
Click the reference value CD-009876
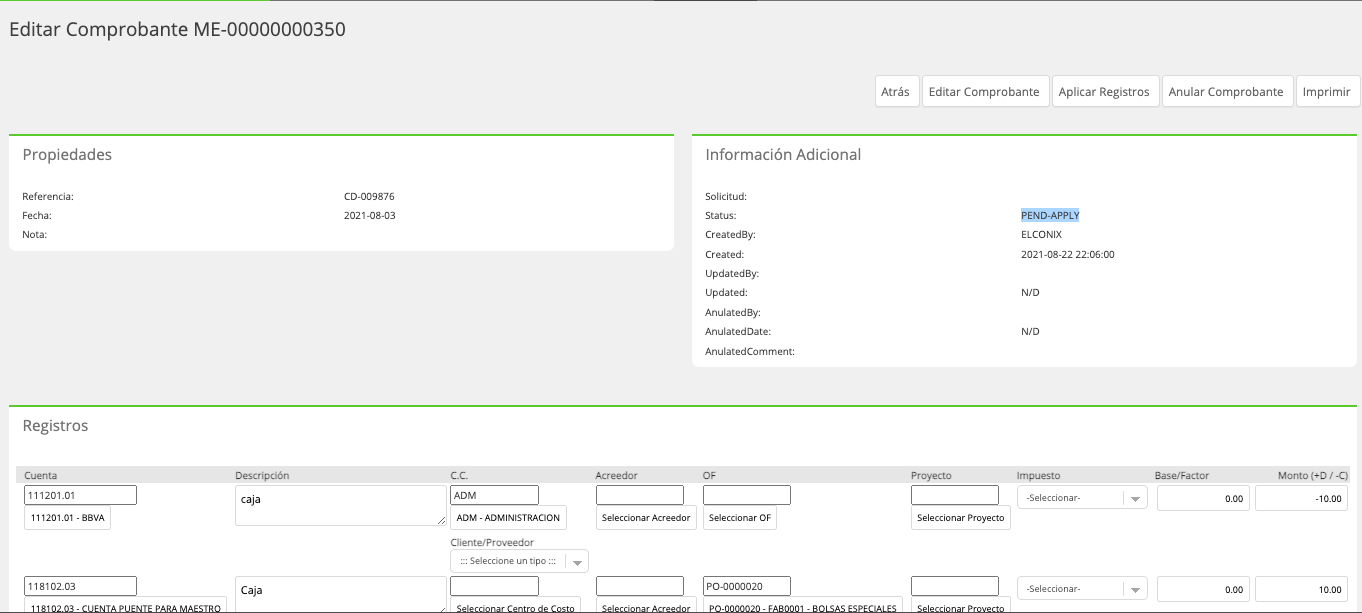[x=369, y=196]
